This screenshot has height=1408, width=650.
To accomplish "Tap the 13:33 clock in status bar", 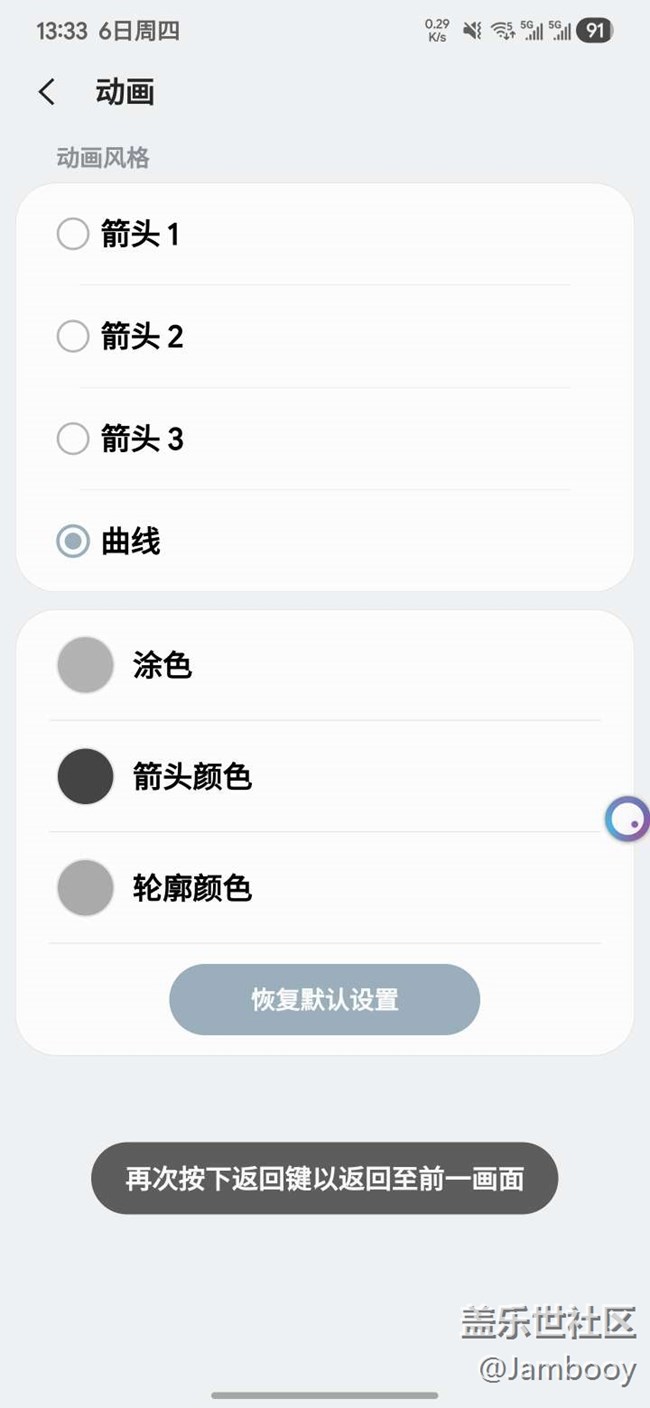I will pos(62,31).
